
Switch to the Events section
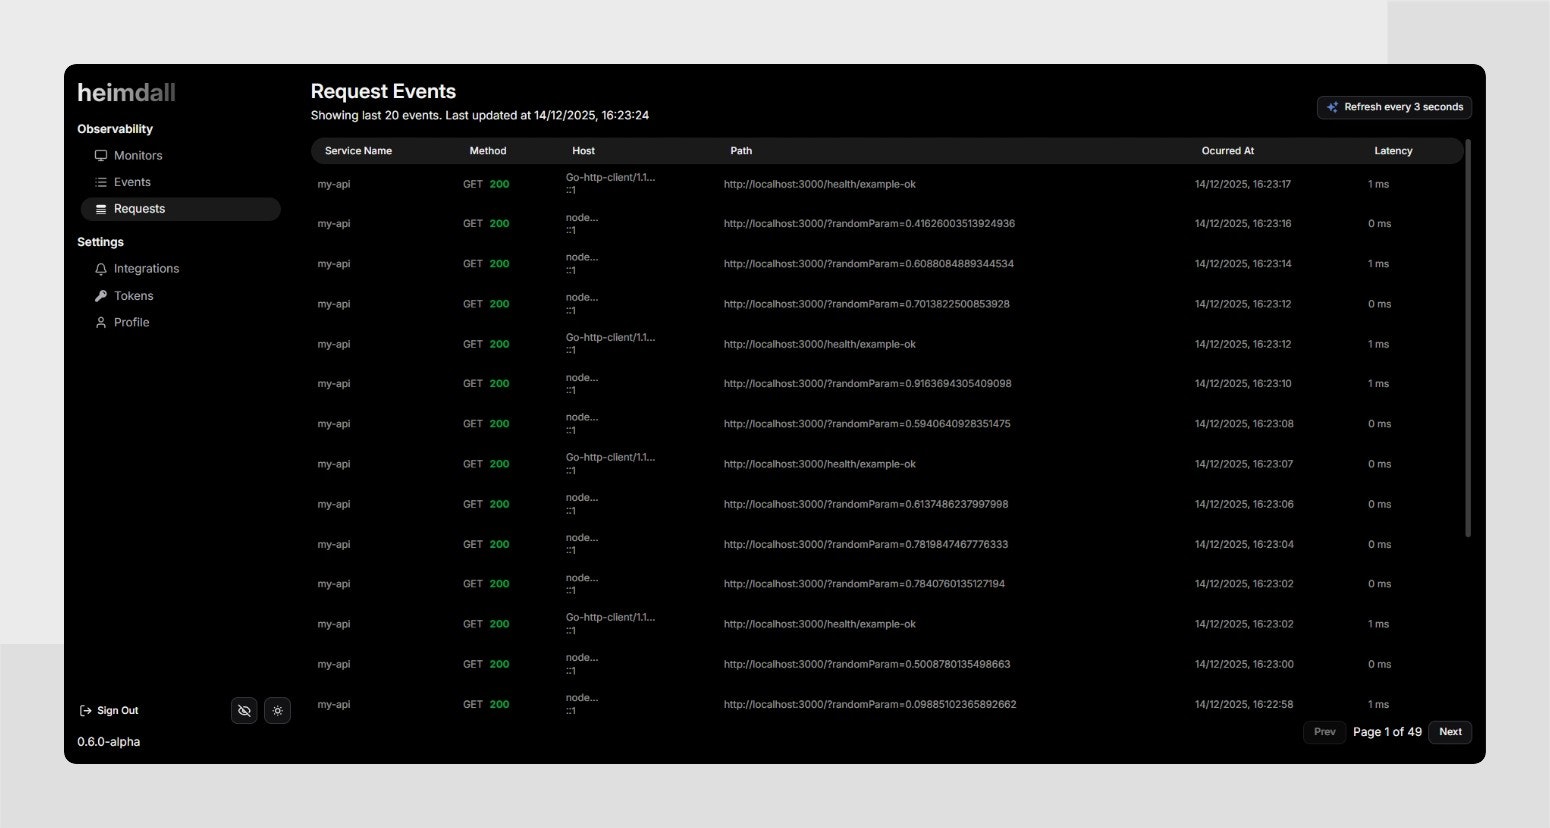131,182
